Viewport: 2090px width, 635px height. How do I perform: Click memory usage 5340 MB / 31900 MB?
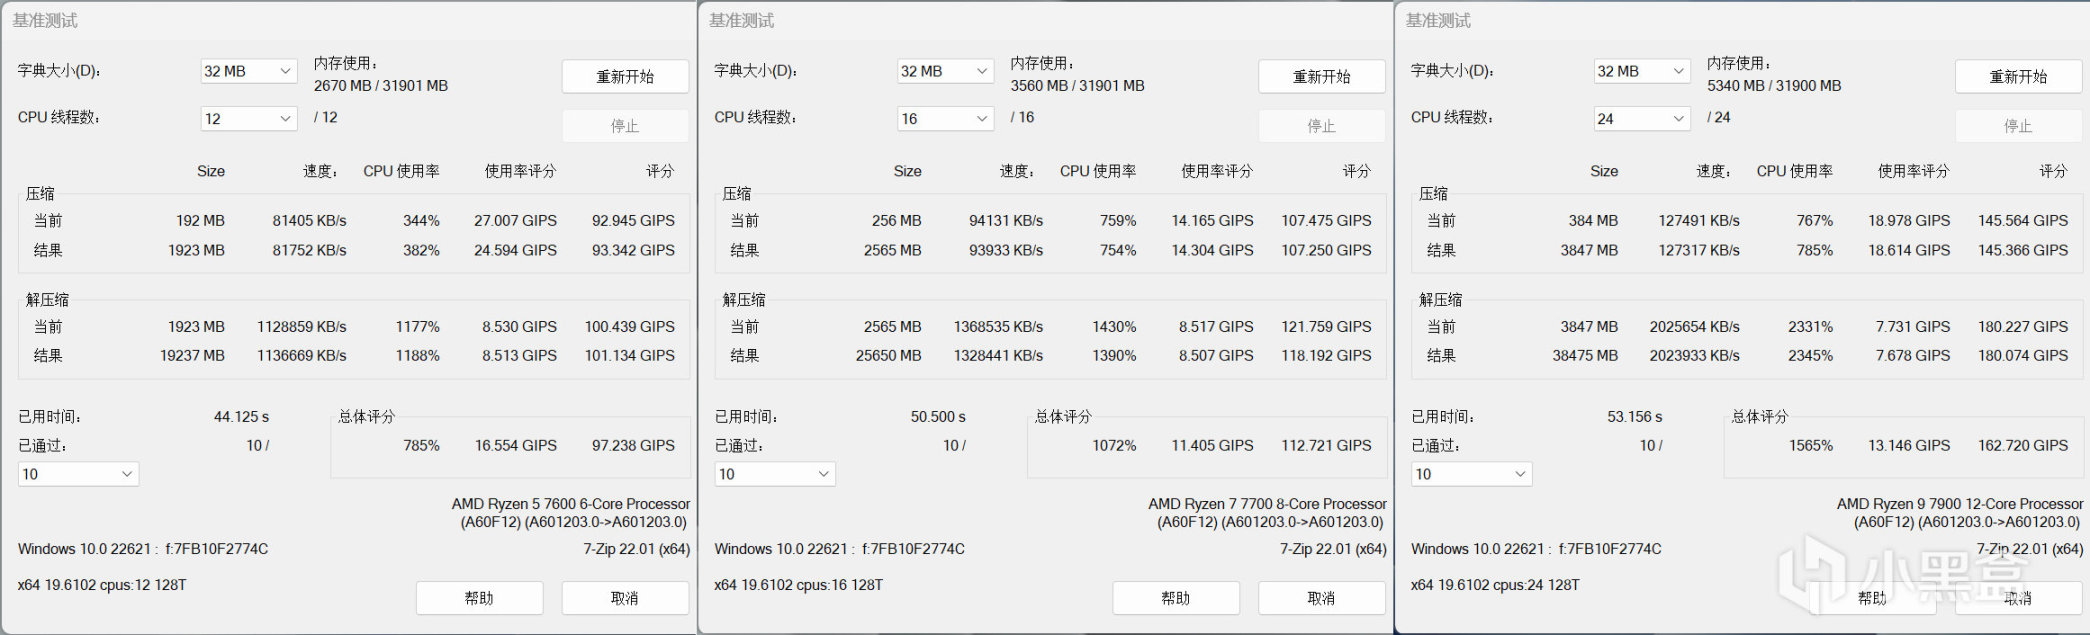tap(1774, 86)
